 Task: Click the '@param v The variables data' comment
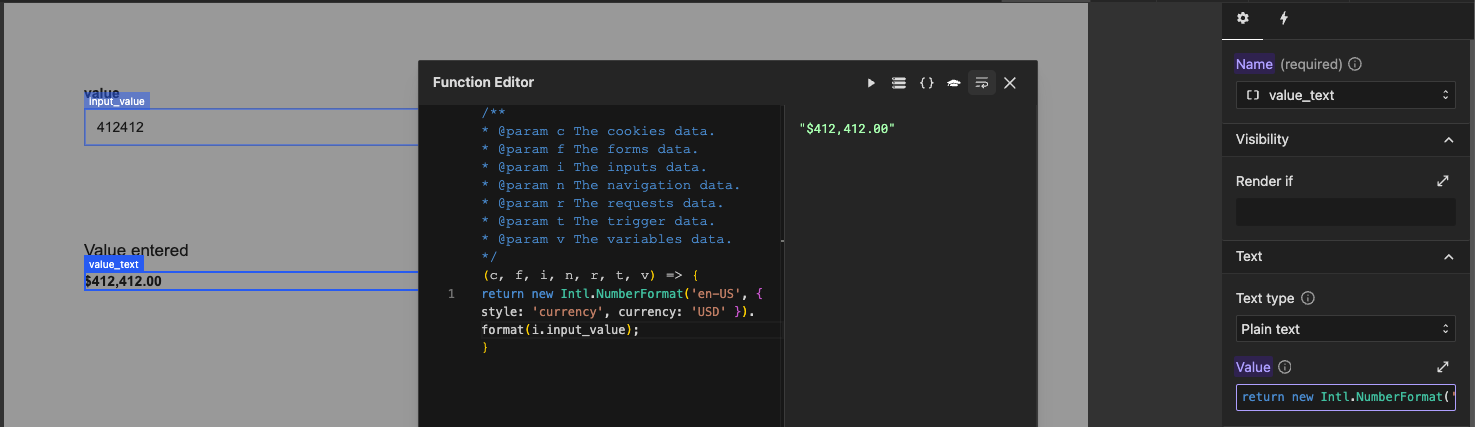click(x=606, y=239)
